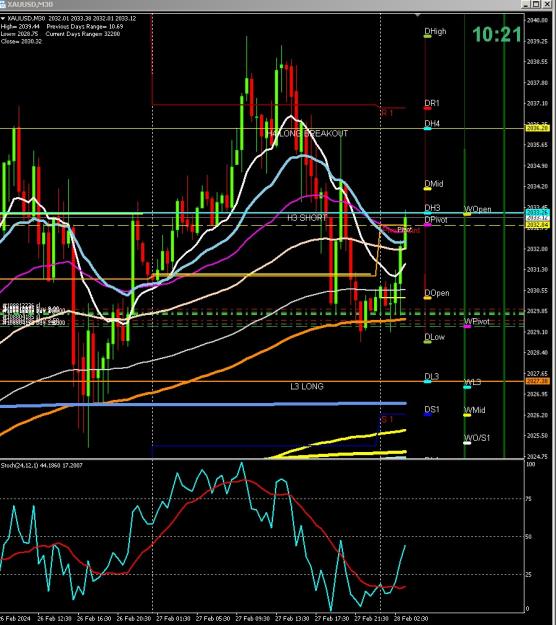Expand the XAUUSD,M30 symbol dropdown arrow

[3, 18]
